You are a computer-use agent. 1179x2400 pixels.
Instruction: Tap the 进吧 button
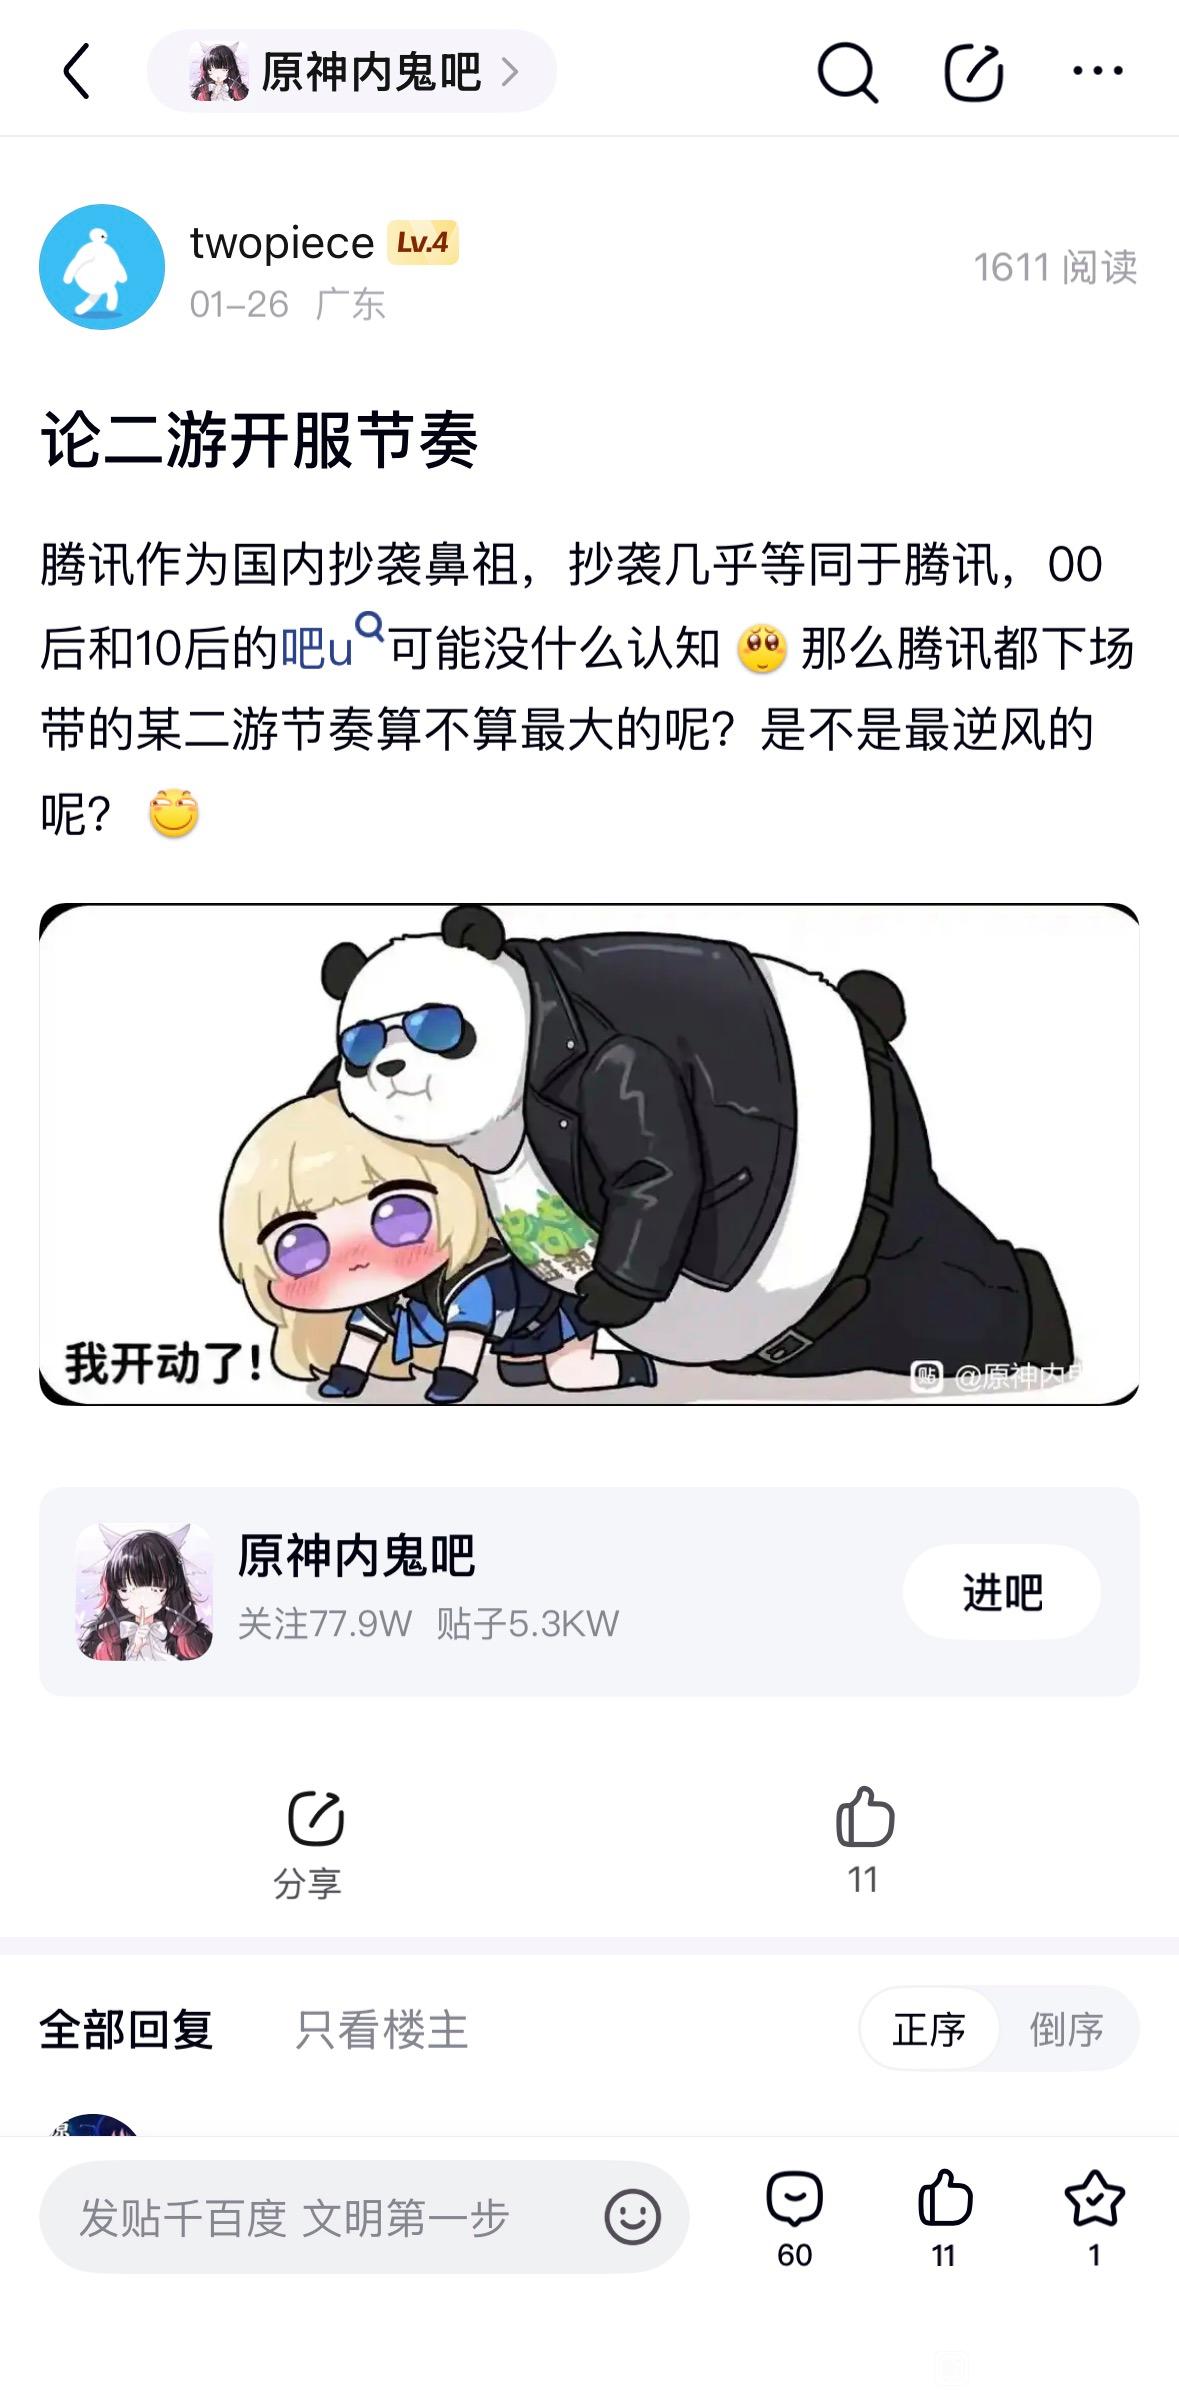[x=1002, y=1591]
